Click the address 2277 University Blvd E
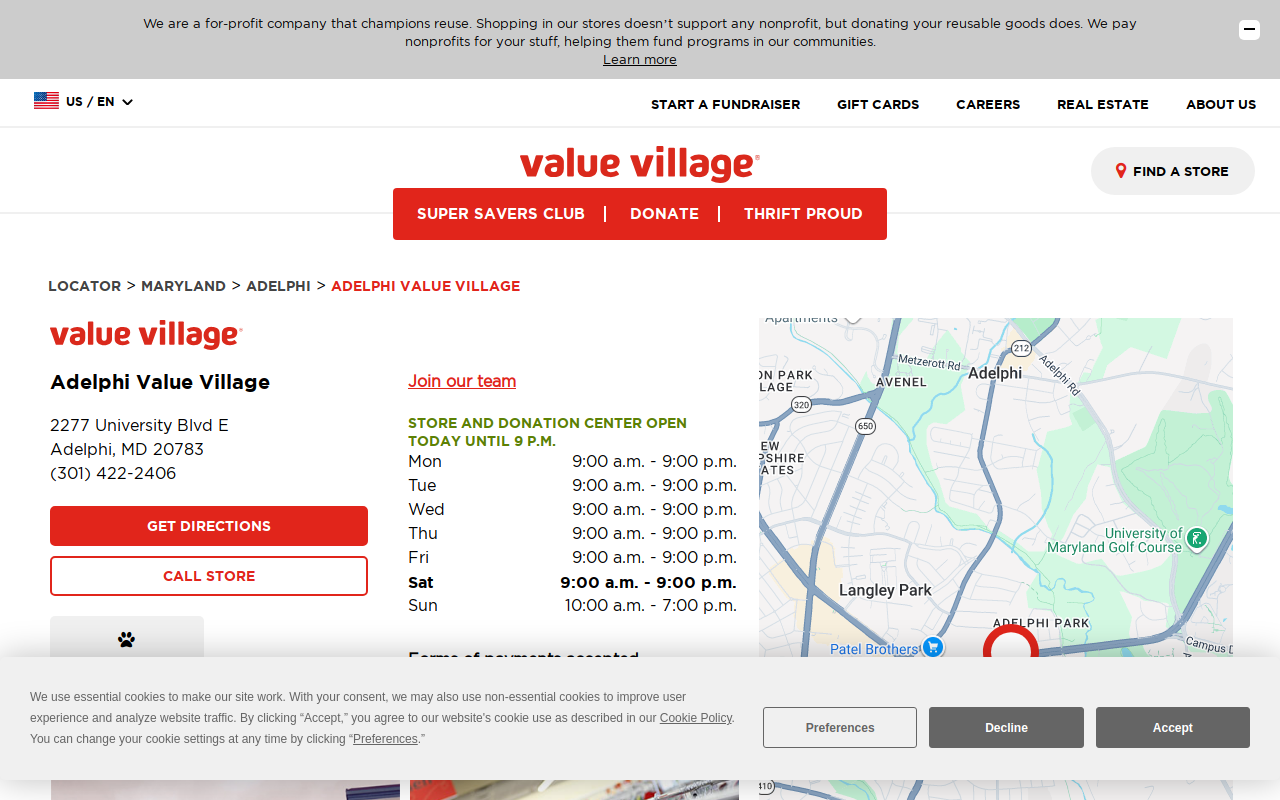1280x800 pixels. 139,425
